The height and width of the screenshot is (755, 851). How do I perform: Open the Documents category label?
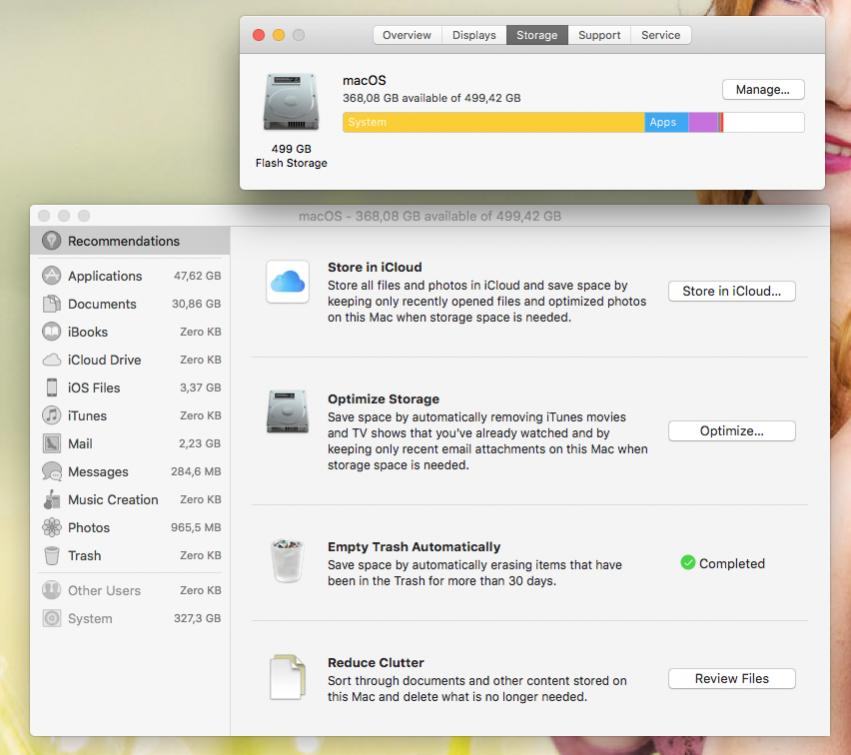click(102, 304)
